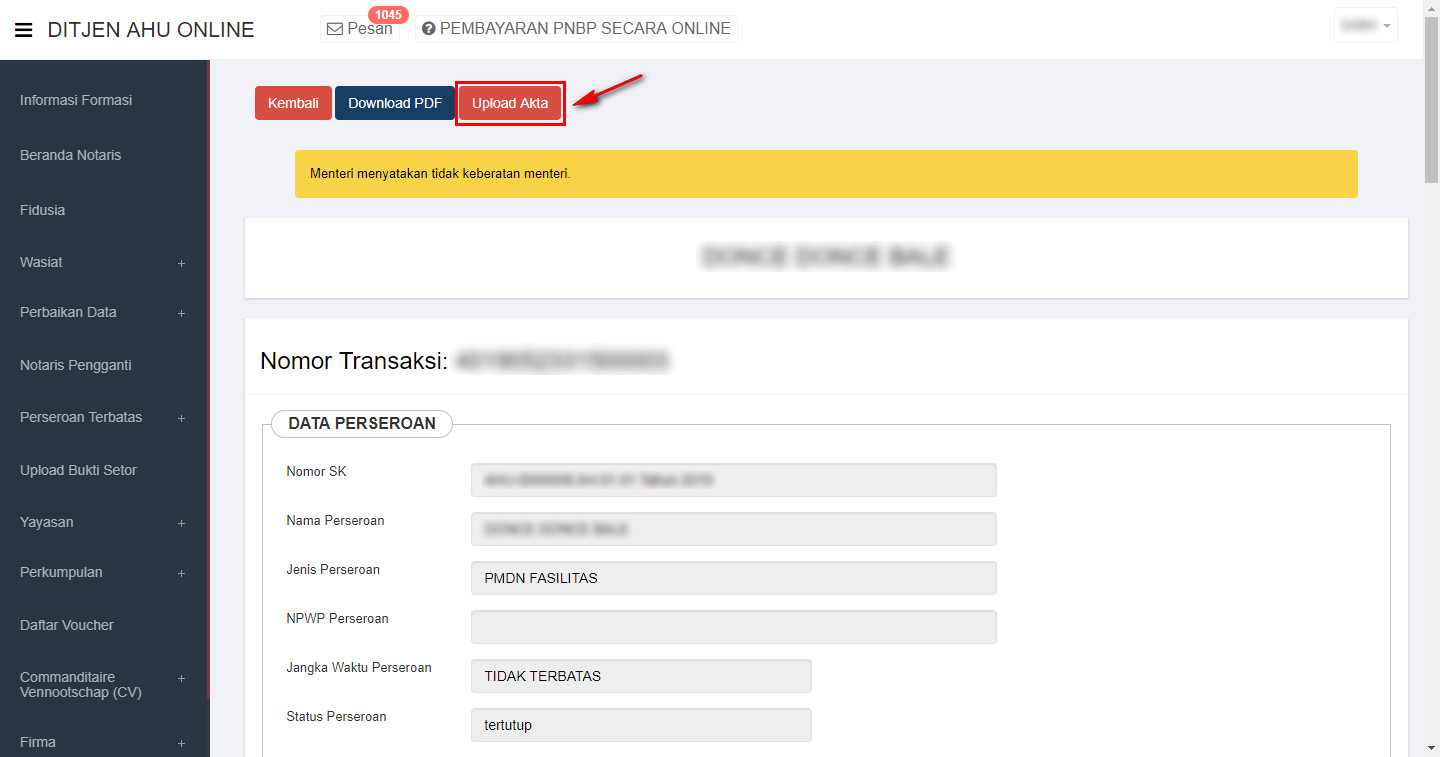The image size is (1440, 757).
Task: Select Fidusia from sidebar
Action: 42,210
